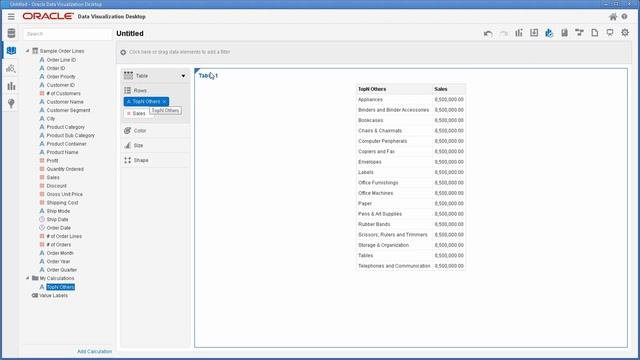This screenshot has height=360, width=640.
Task: Click the Size drop target
Action: (x=155, y=145)
